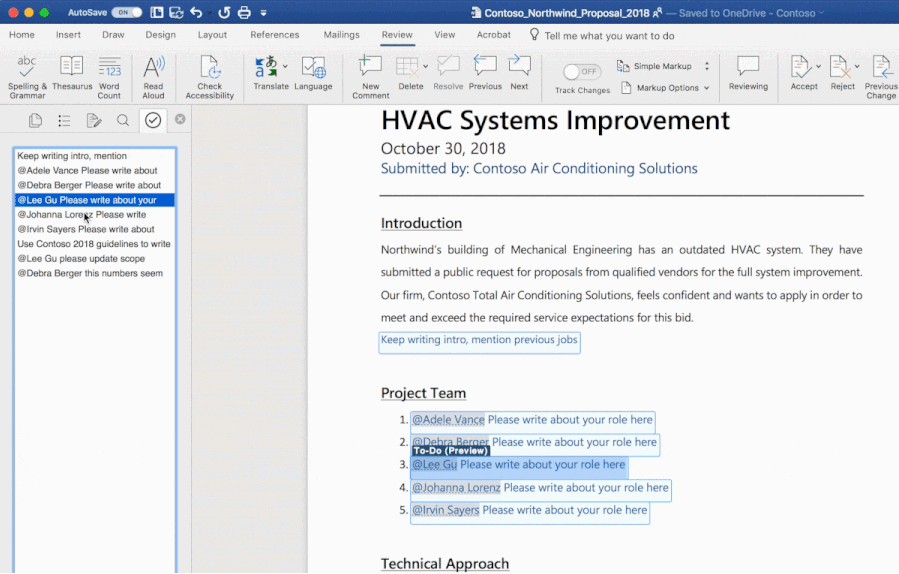Open the References tab
This screenshot has height=574, width=899.
pyautogui.click(x=275, y=34)
